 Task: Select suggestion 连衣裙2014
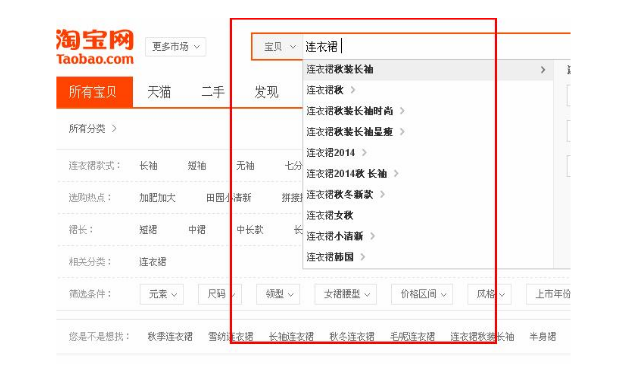tap(330, 153)
